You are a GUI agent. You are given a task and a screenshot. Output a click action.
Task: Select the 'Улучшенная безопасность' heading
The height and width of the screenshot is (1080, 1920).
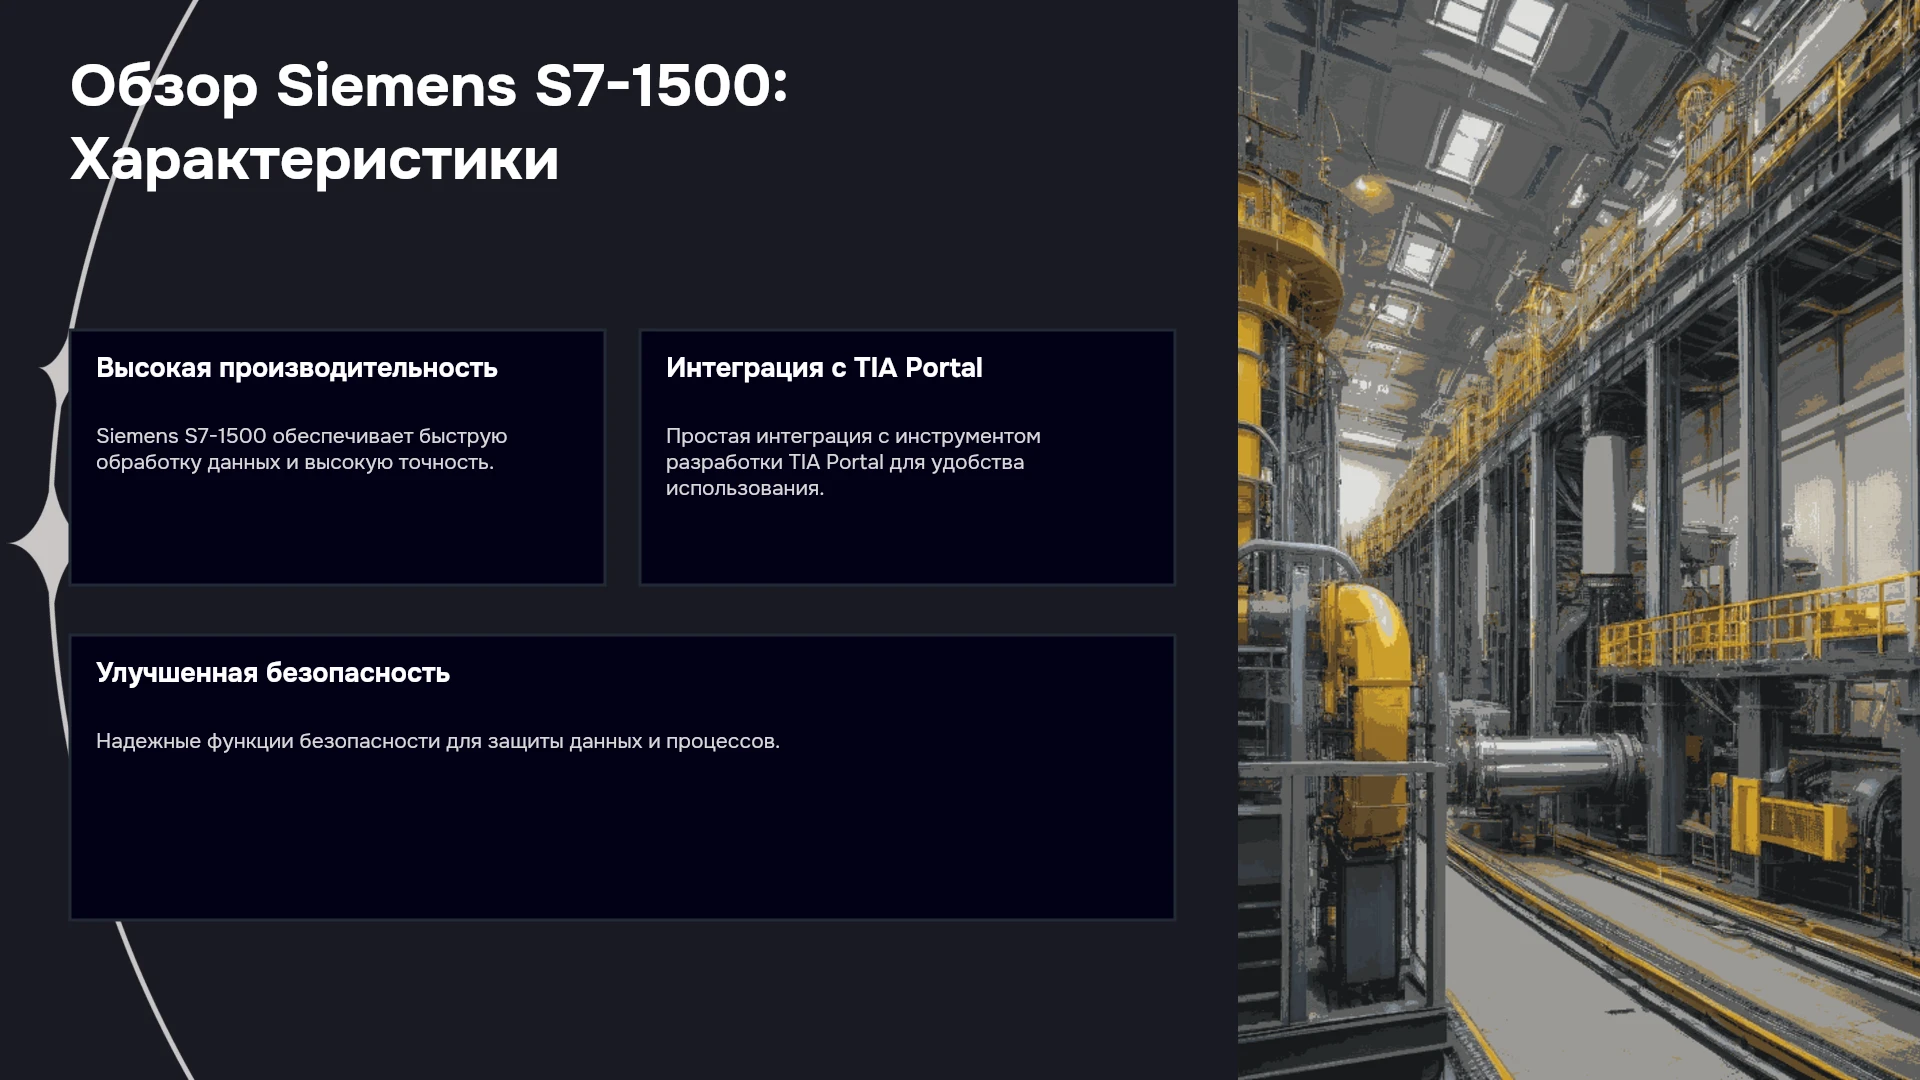coord(273,673)
